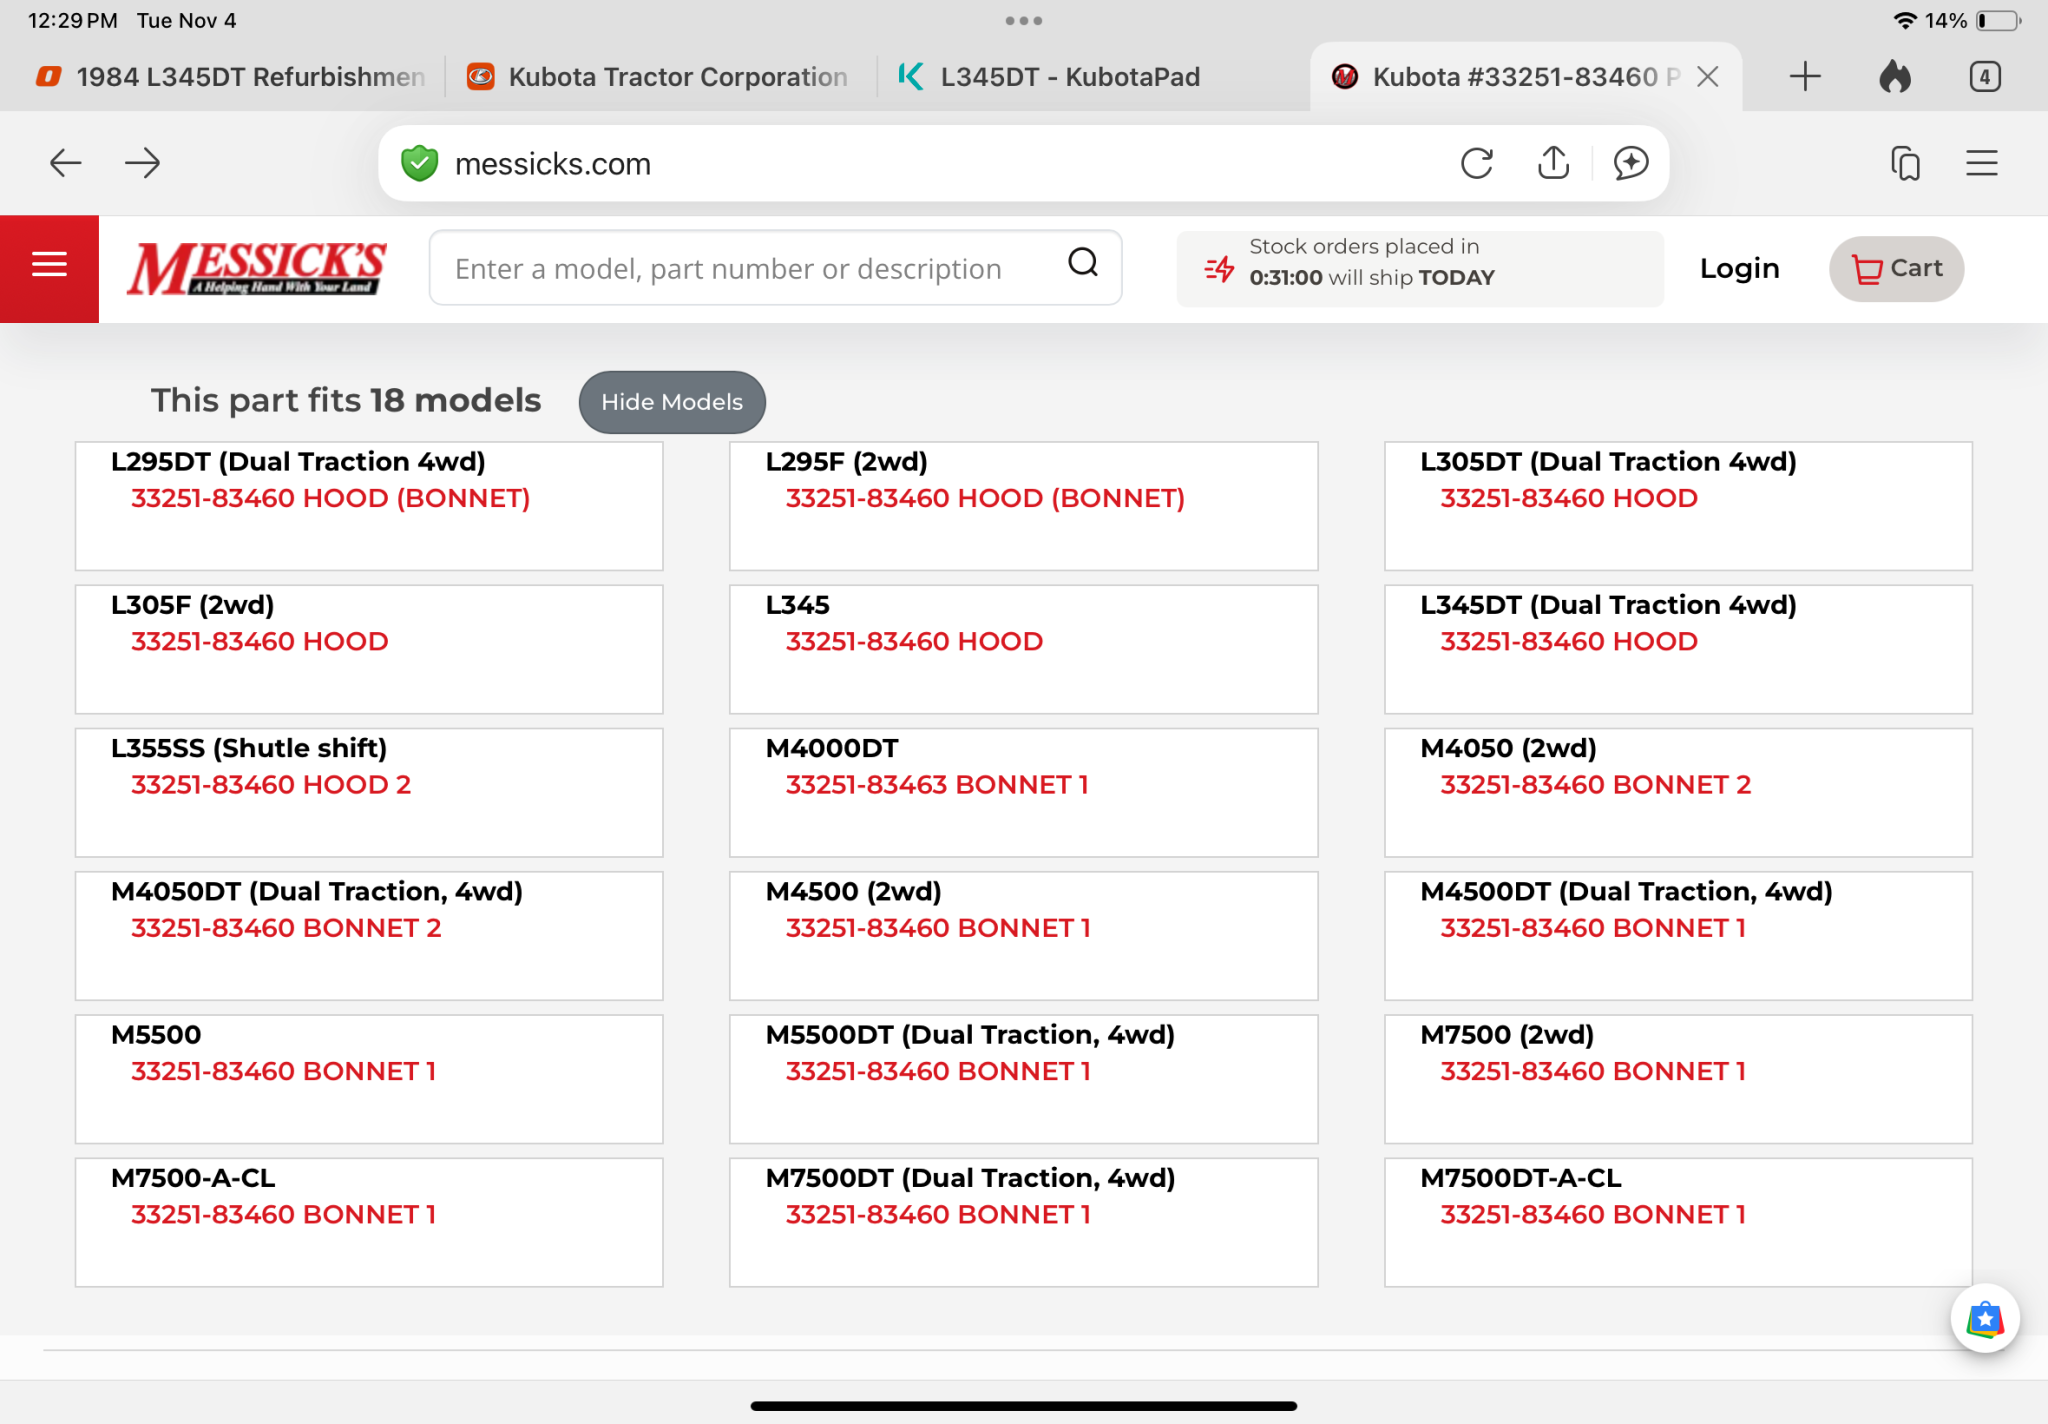Open the Cart button

coord(1896,268)
